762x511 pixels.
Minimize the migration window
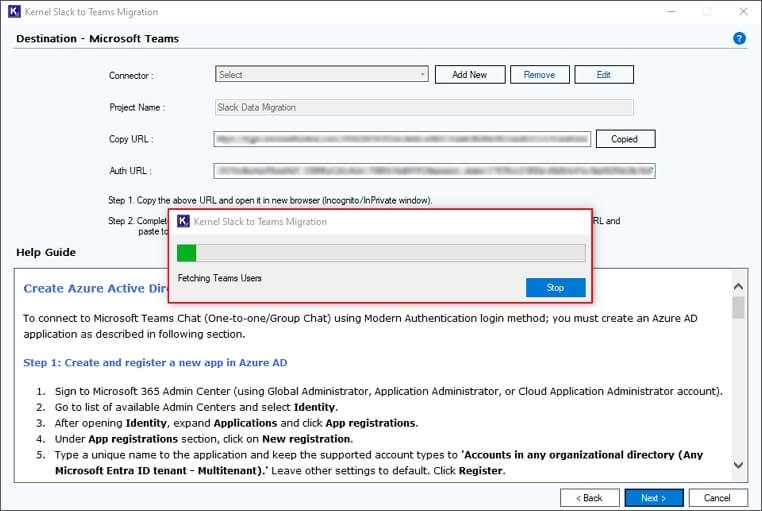point(672,12)
